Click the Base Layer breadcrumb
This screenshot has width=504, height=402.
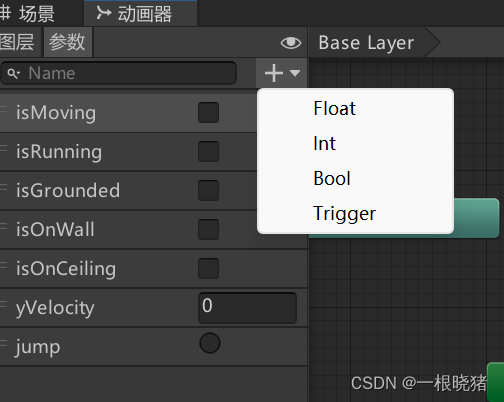[x=366, y=43]
